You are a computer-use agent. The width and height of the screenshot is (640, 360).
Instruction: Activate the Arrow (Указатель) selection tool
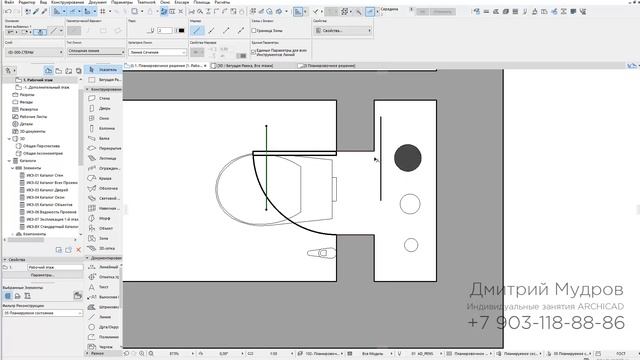tap(104, 70)
